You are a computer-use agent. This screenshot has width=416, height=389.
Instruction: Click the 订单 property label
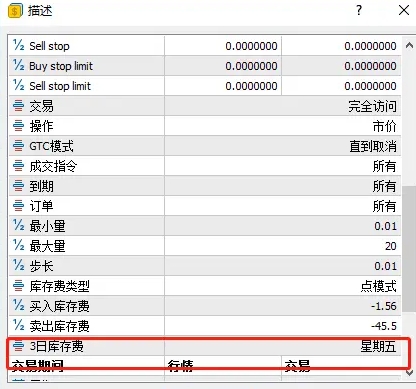[x=41, y=206]
